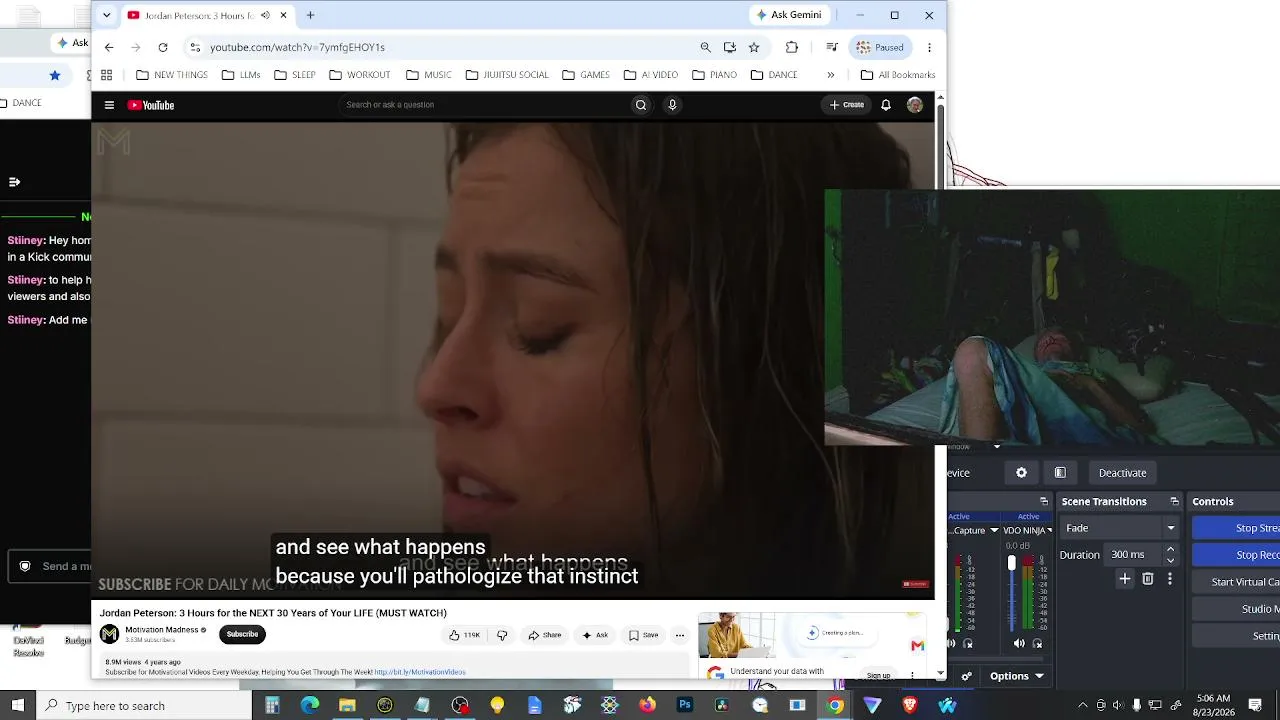Mute the tab via the speaker icon

pos(265,15)
